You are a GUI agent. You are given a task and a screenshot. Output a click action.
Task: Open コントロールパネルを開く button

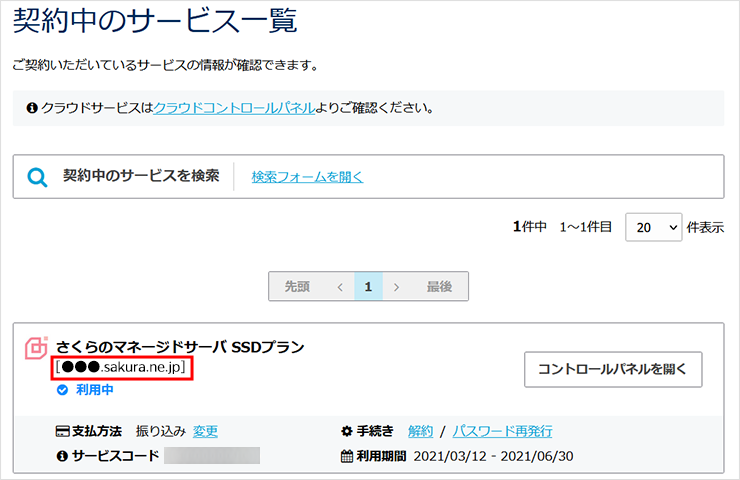coord(613,369)
